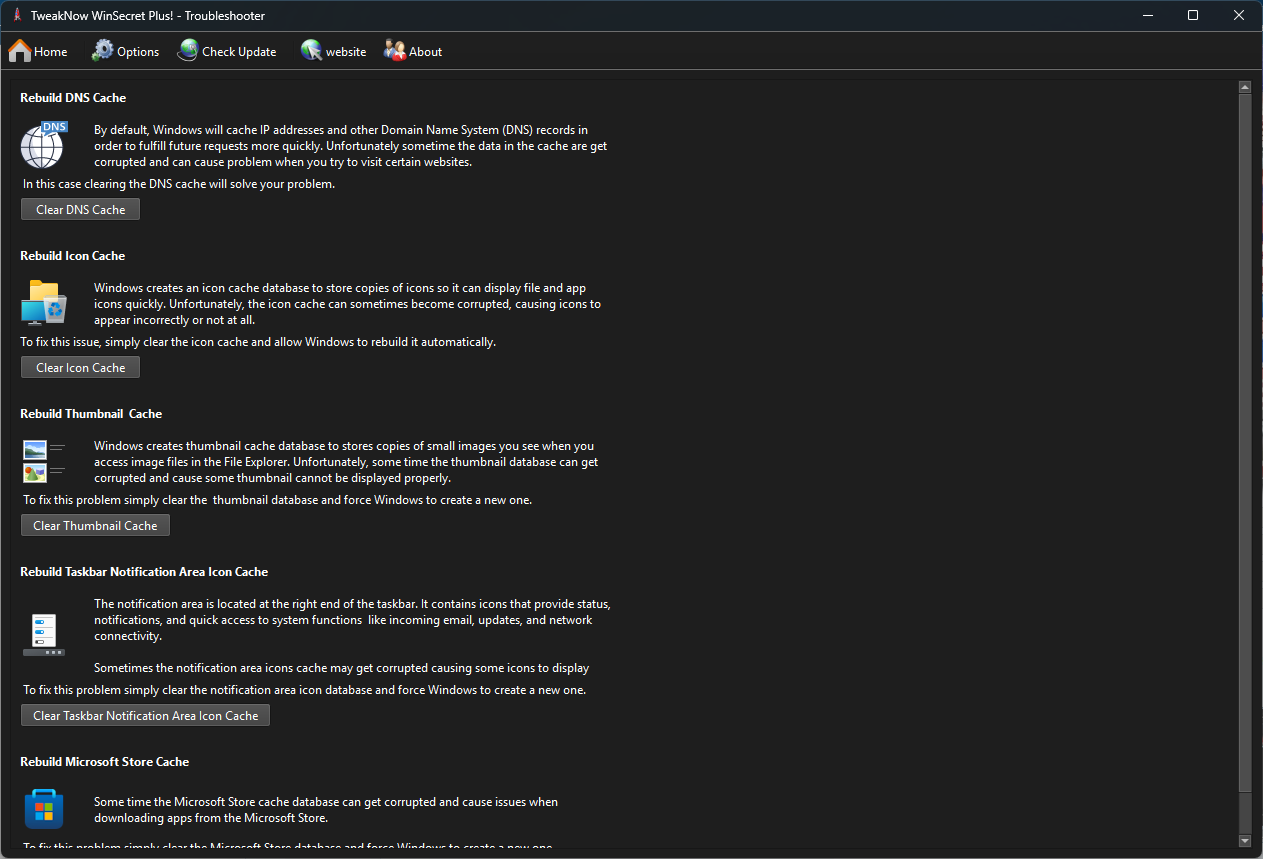Image resolution: width=1263 pixels, height=859 pixels.
Task: Click Clear Taskbar Notification Area Icon Cache
Action: pyautogui.click(x=145, y=715)
